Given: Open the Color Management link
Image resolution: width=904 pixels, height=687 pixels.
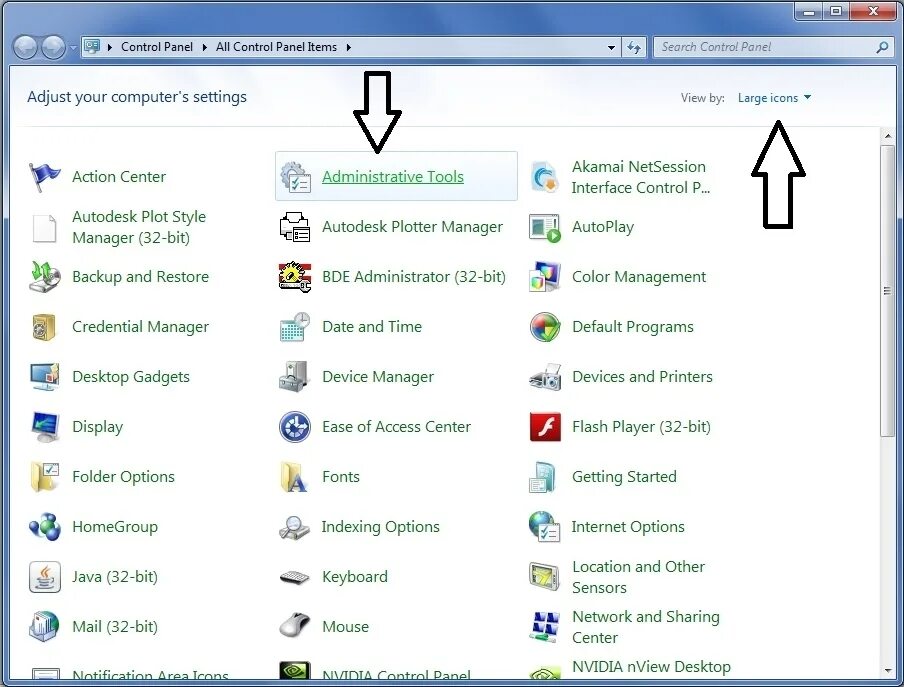Looking at the screenshot, I should [x=639, y=277].
